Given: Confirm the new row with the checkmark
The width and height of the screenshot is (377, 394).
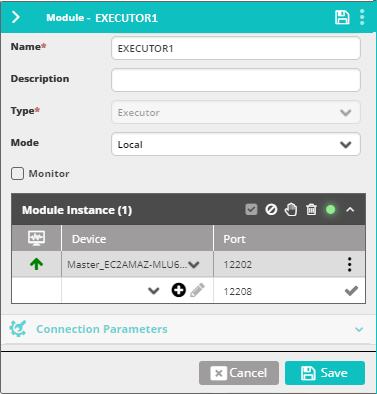Looking at the screenshot, I should (351, 291).
